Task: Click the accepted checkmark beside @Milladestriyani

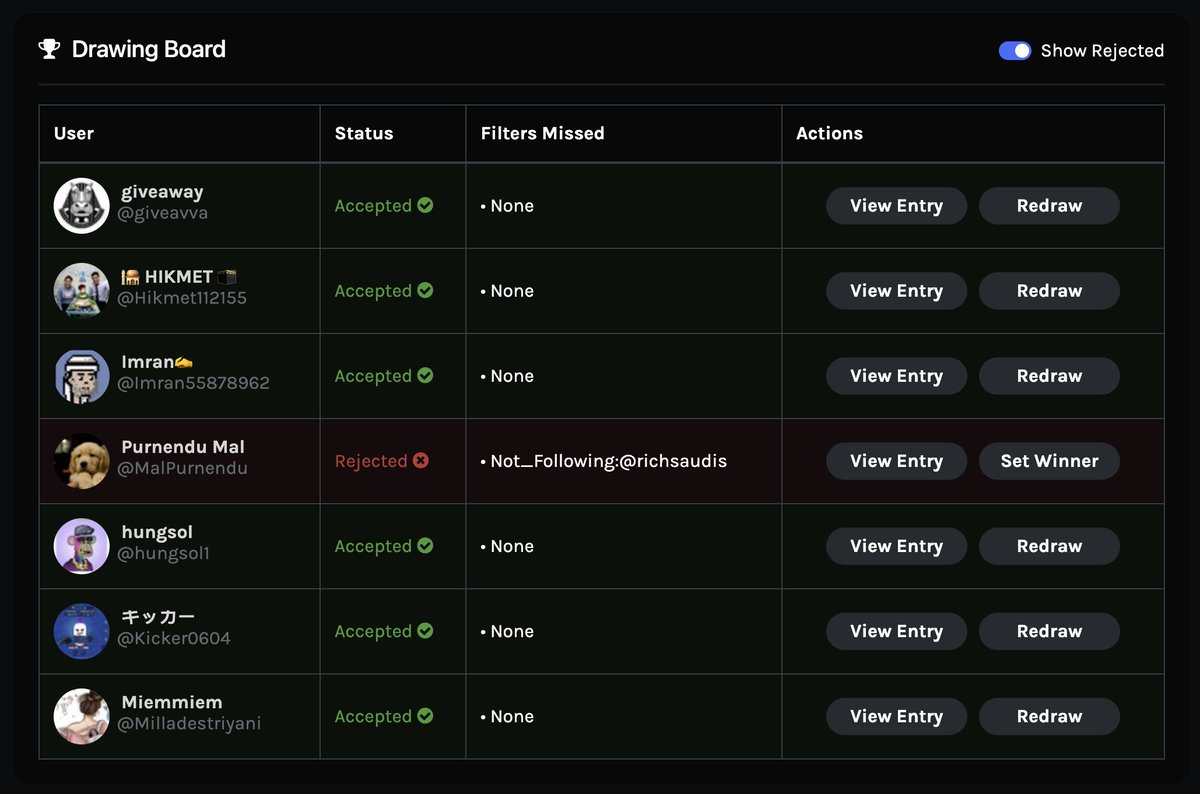Action: (x=424, y=716)
